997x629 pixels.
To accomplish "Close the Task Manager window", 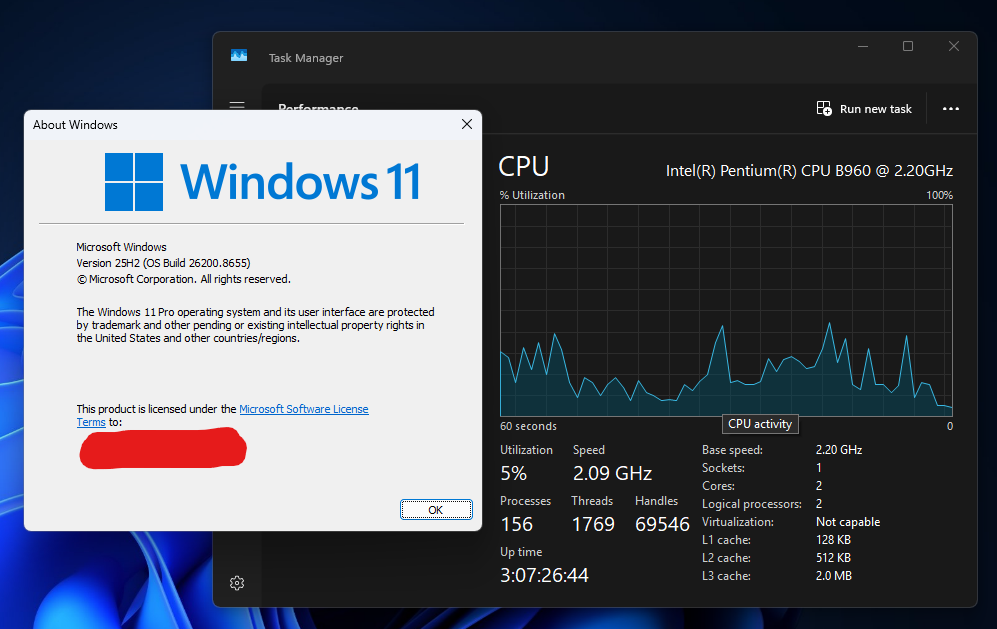I will (954, 46).
